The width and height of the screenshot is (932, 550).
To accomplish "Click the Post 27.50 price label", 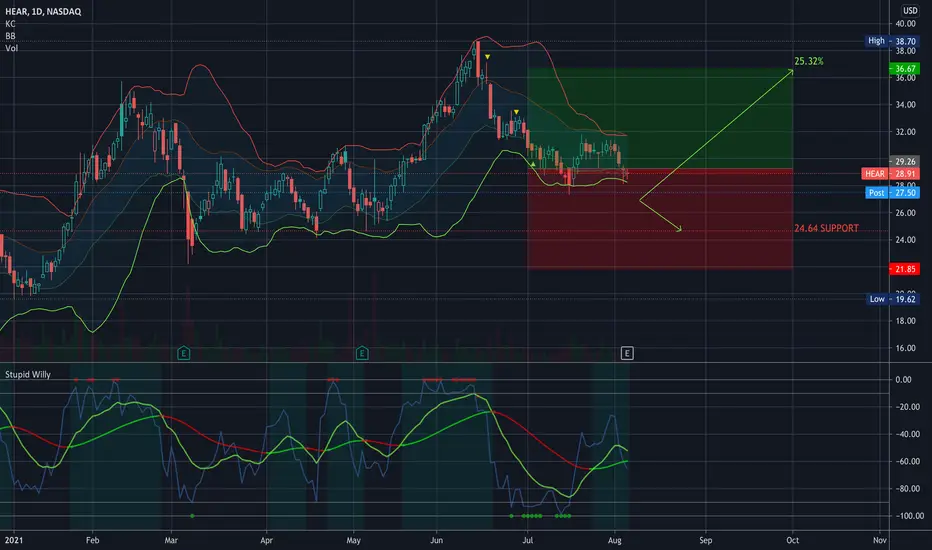I will pos(892,193).
